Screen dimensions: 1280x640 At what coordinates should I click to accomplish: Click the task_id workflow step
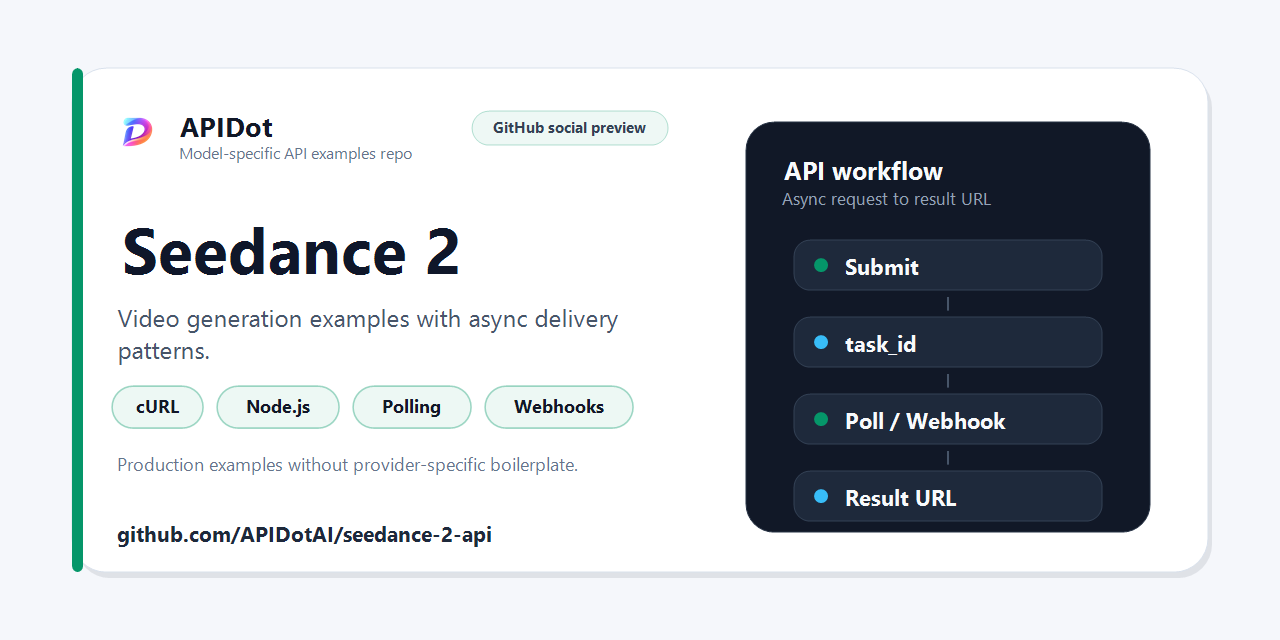pos(948,342)
